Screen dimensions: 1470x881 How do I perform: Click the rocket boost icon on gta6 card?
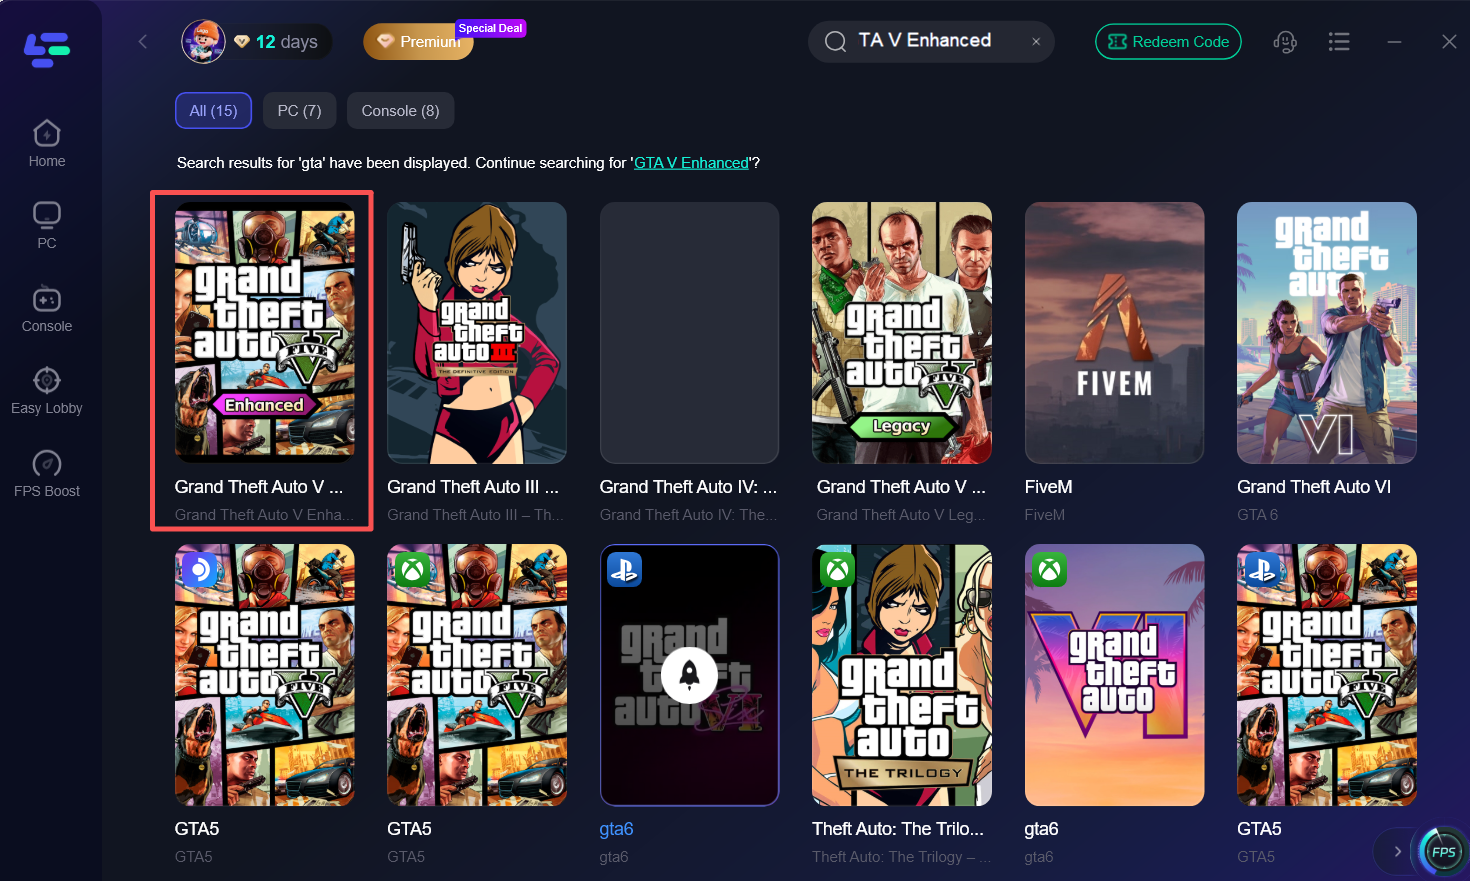[x=689, y=675]
